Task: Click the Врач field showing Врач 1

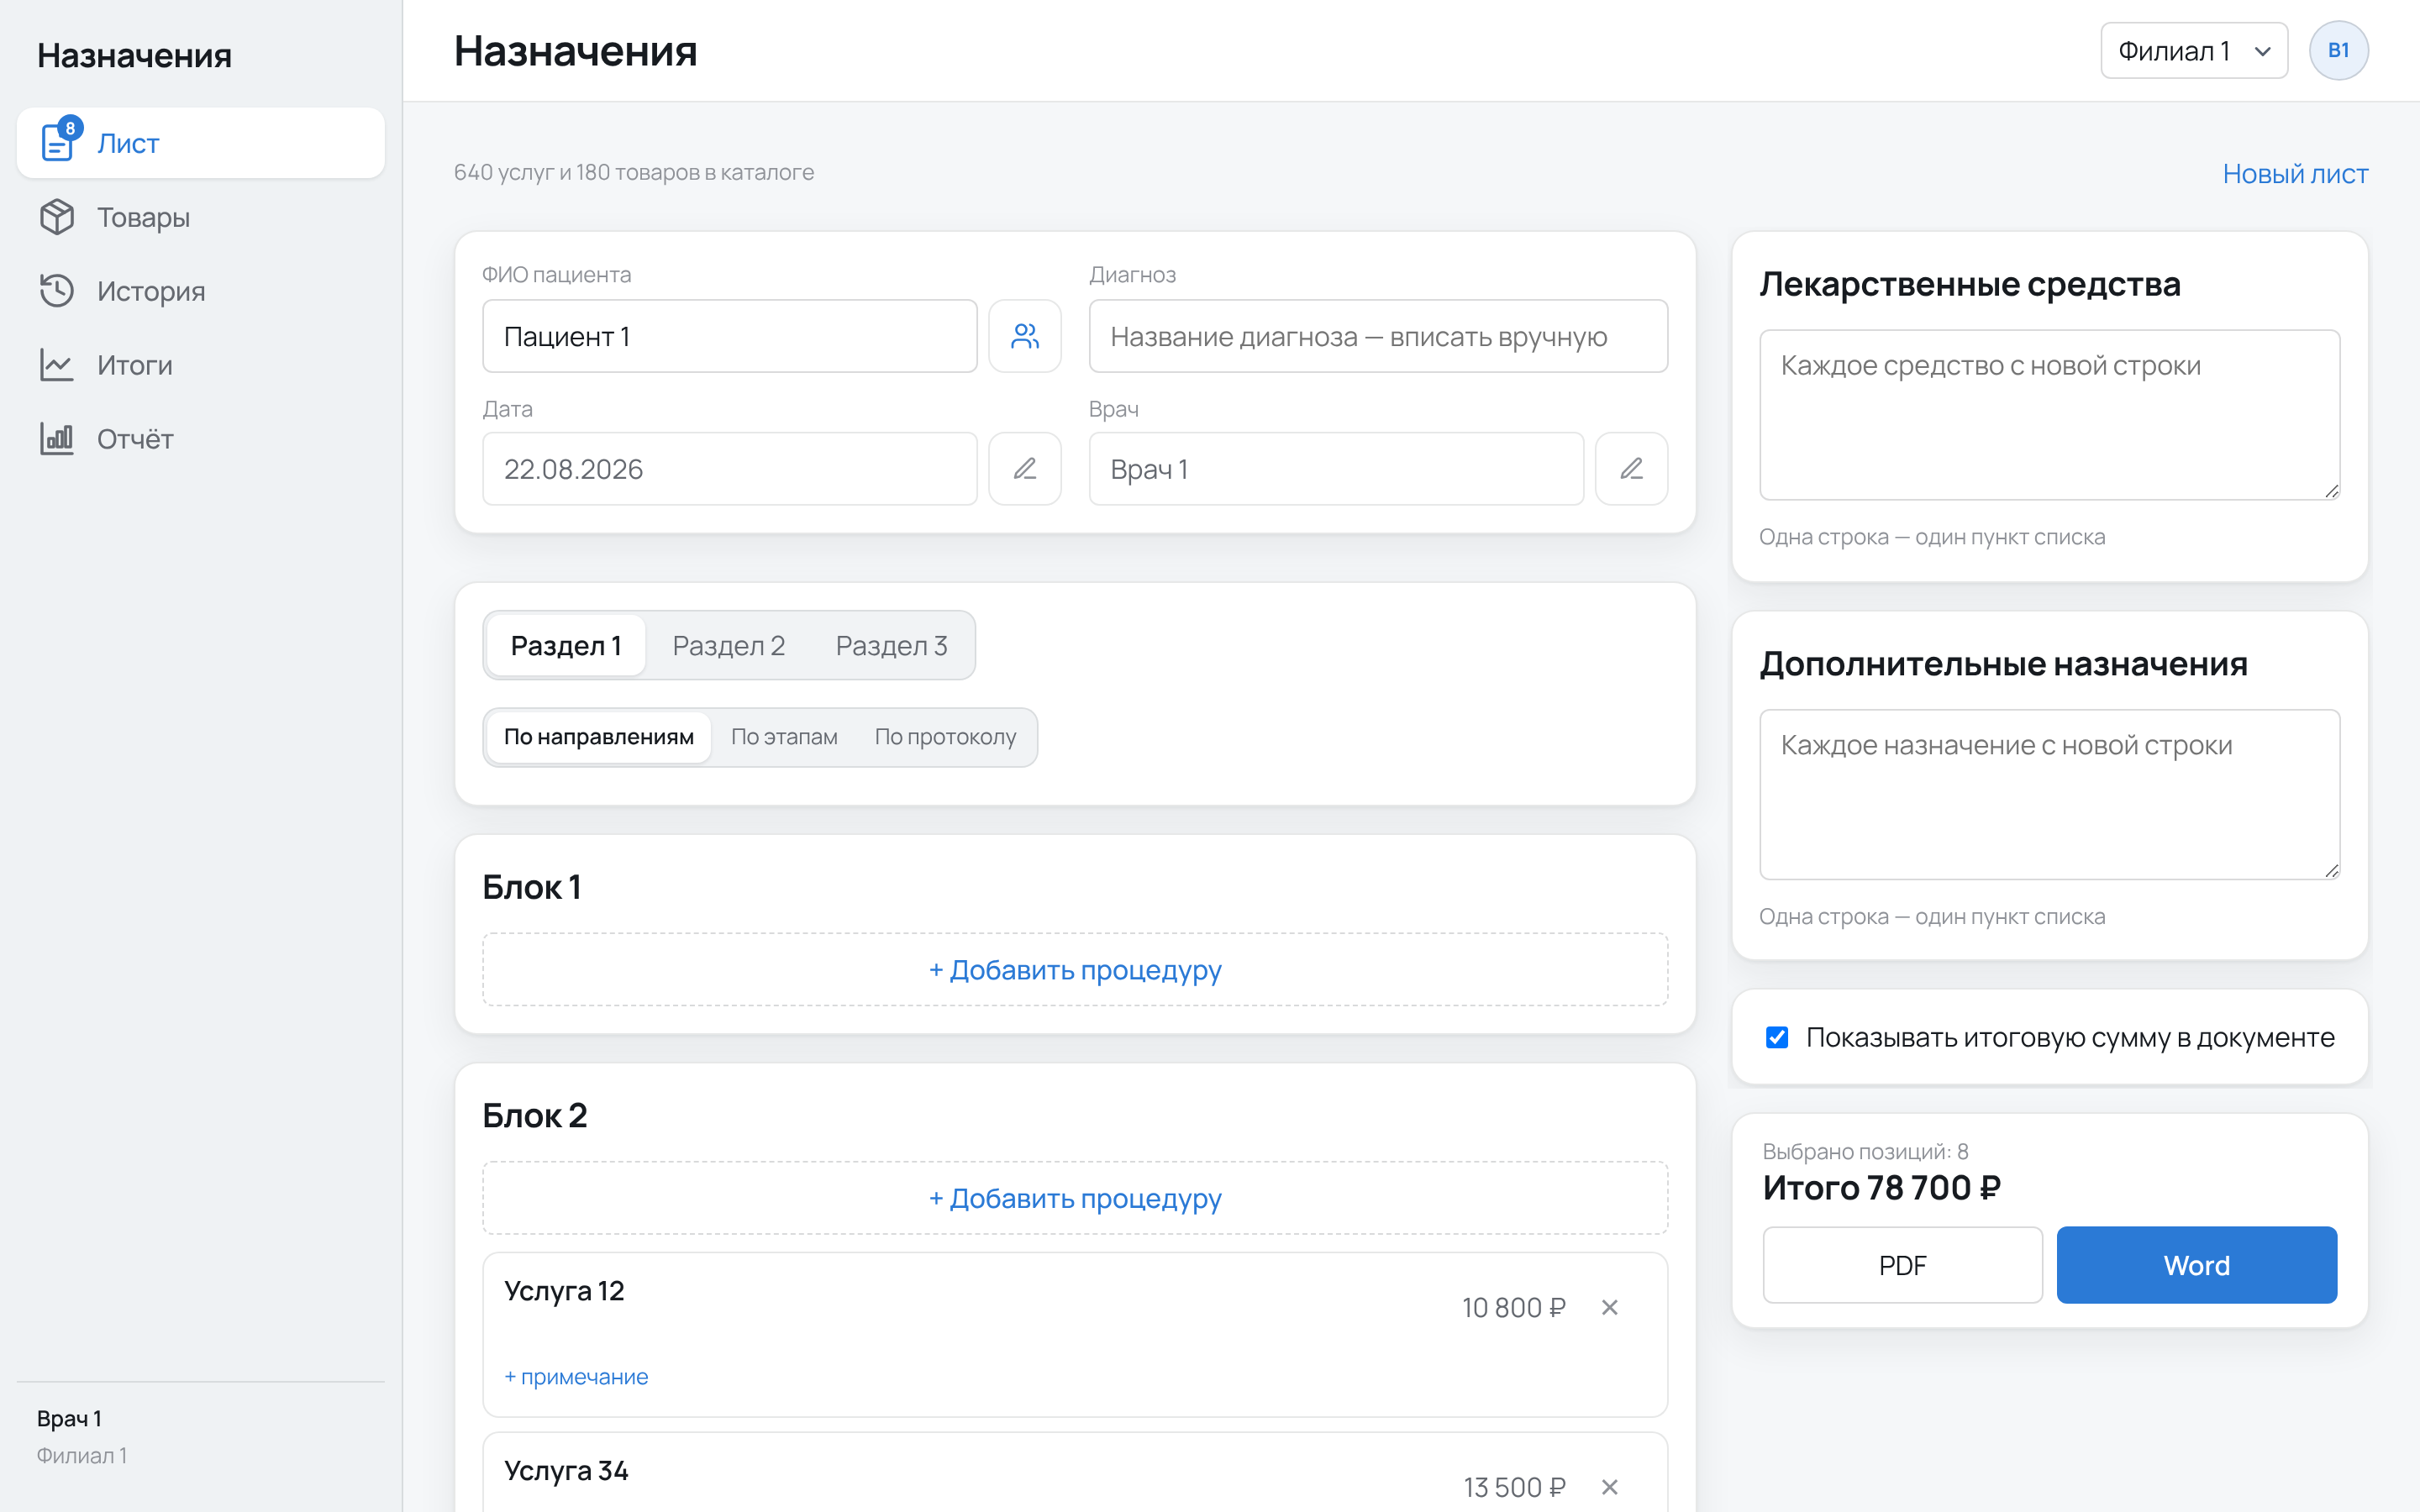Action: click(1336, 469)
